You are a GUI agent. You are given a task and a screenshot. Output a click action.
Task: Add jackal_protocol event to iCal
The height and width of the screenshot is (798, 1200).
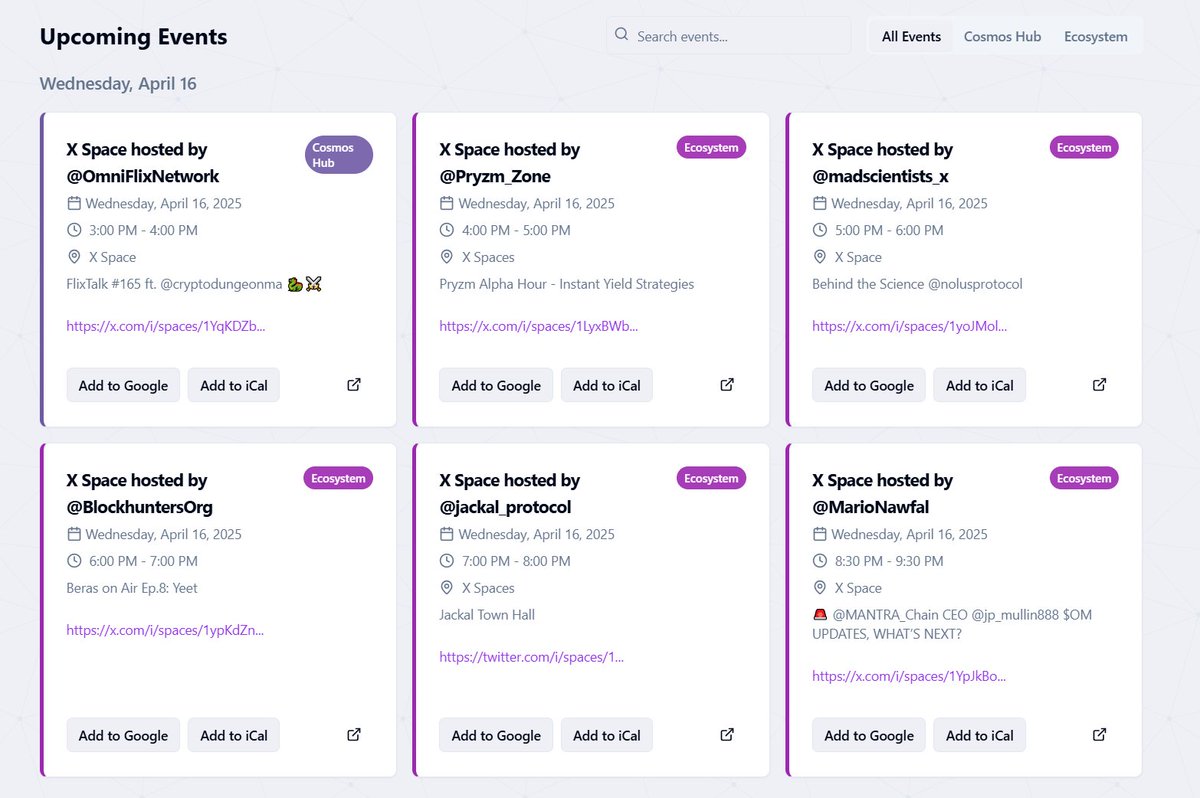coord(607,735)
